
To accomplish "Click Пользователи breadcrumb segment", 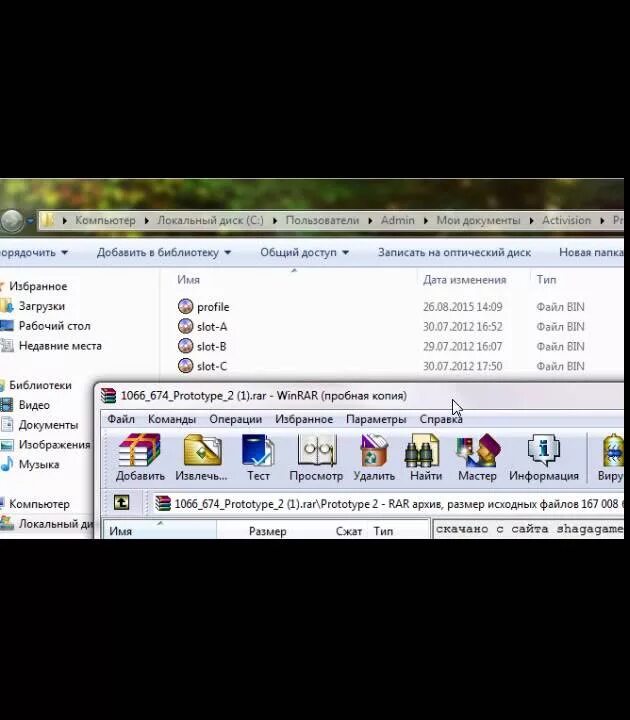I will (x=322, y=220).
